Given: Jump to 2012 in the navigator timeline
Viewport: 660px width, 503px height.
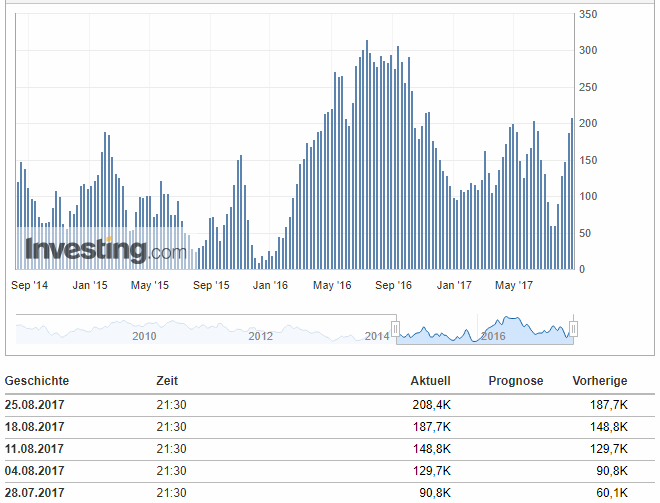Looking at the screenshot, I should (261, 336).
